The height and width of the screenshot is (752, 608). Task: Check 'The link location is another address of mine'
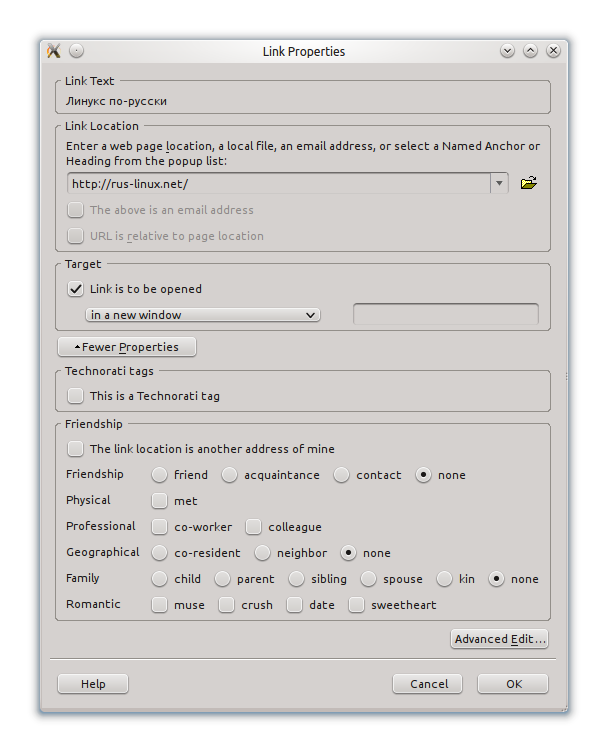pyautogui.click(x=76, y=449)
